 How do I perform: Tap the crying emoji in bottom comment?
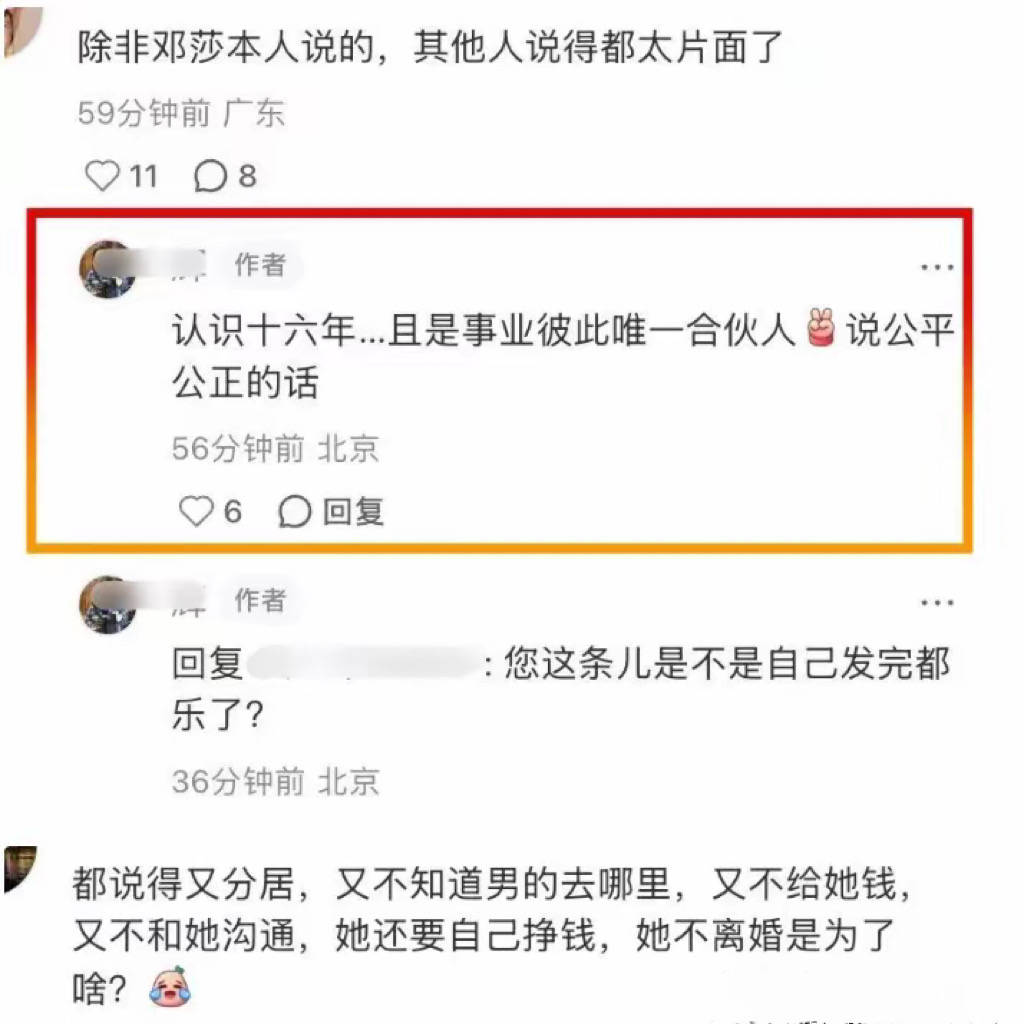[x=170, y=986]
